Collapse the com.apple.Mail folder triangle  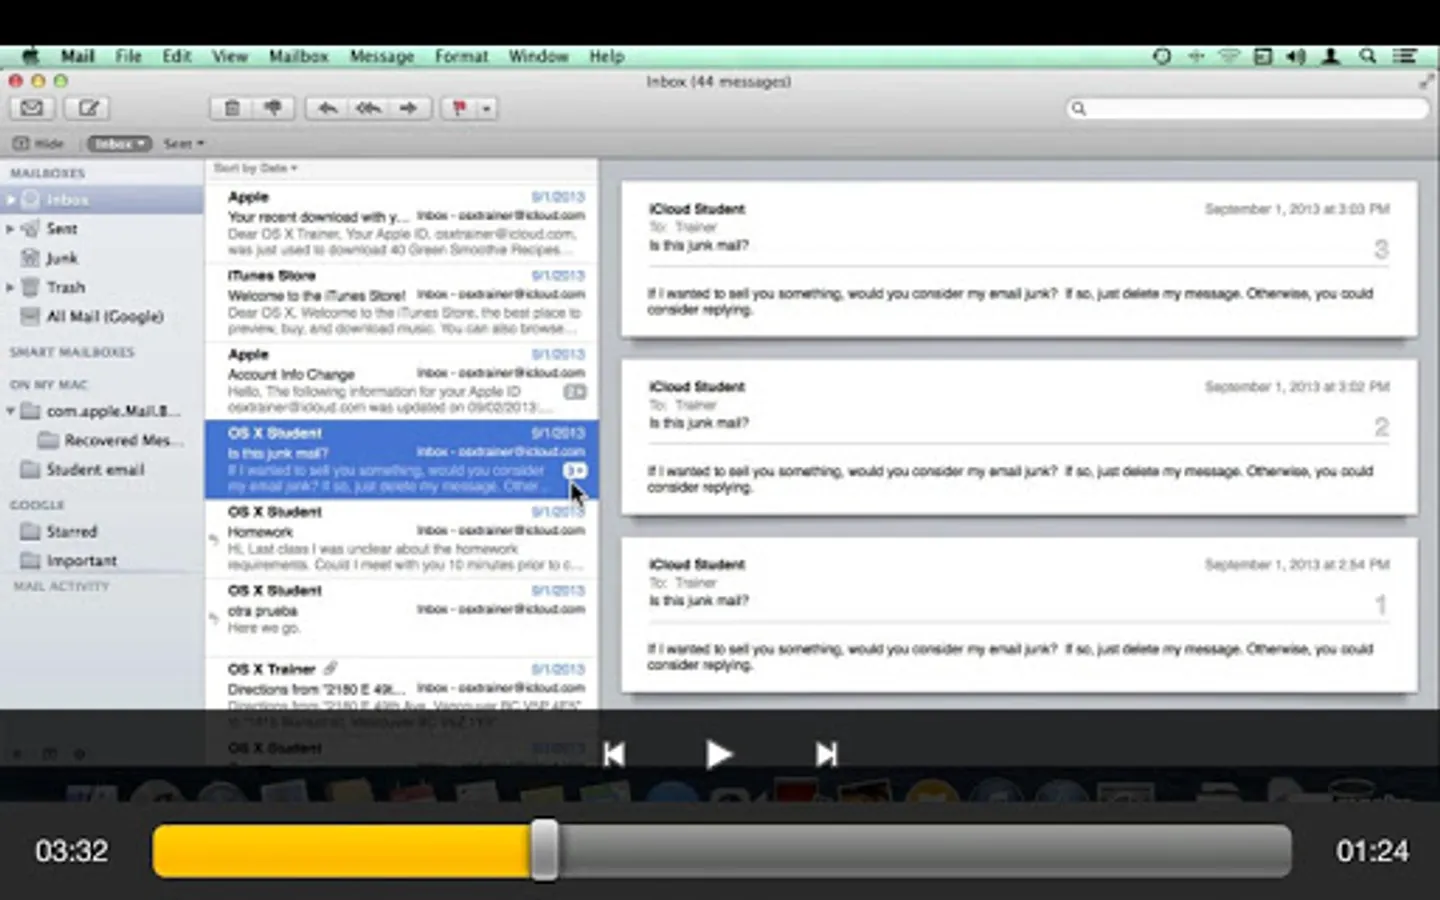point(11,411)
